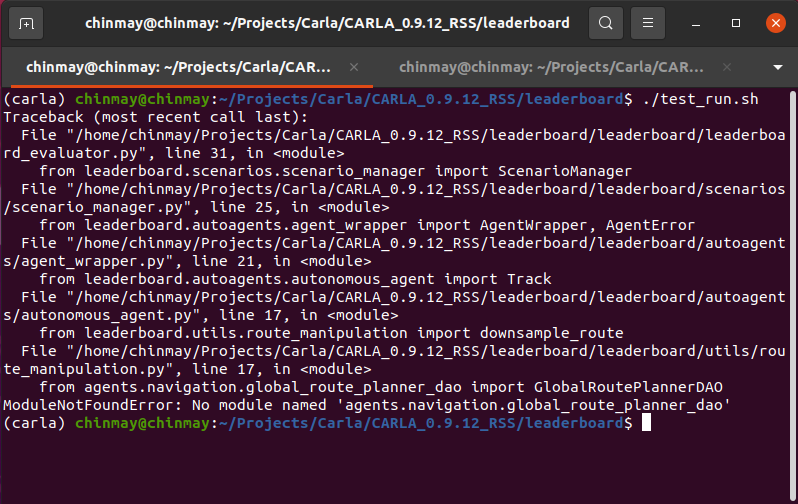798x504 pixels.
Task: Close the first terminal tab
Action: click(354, 67)
